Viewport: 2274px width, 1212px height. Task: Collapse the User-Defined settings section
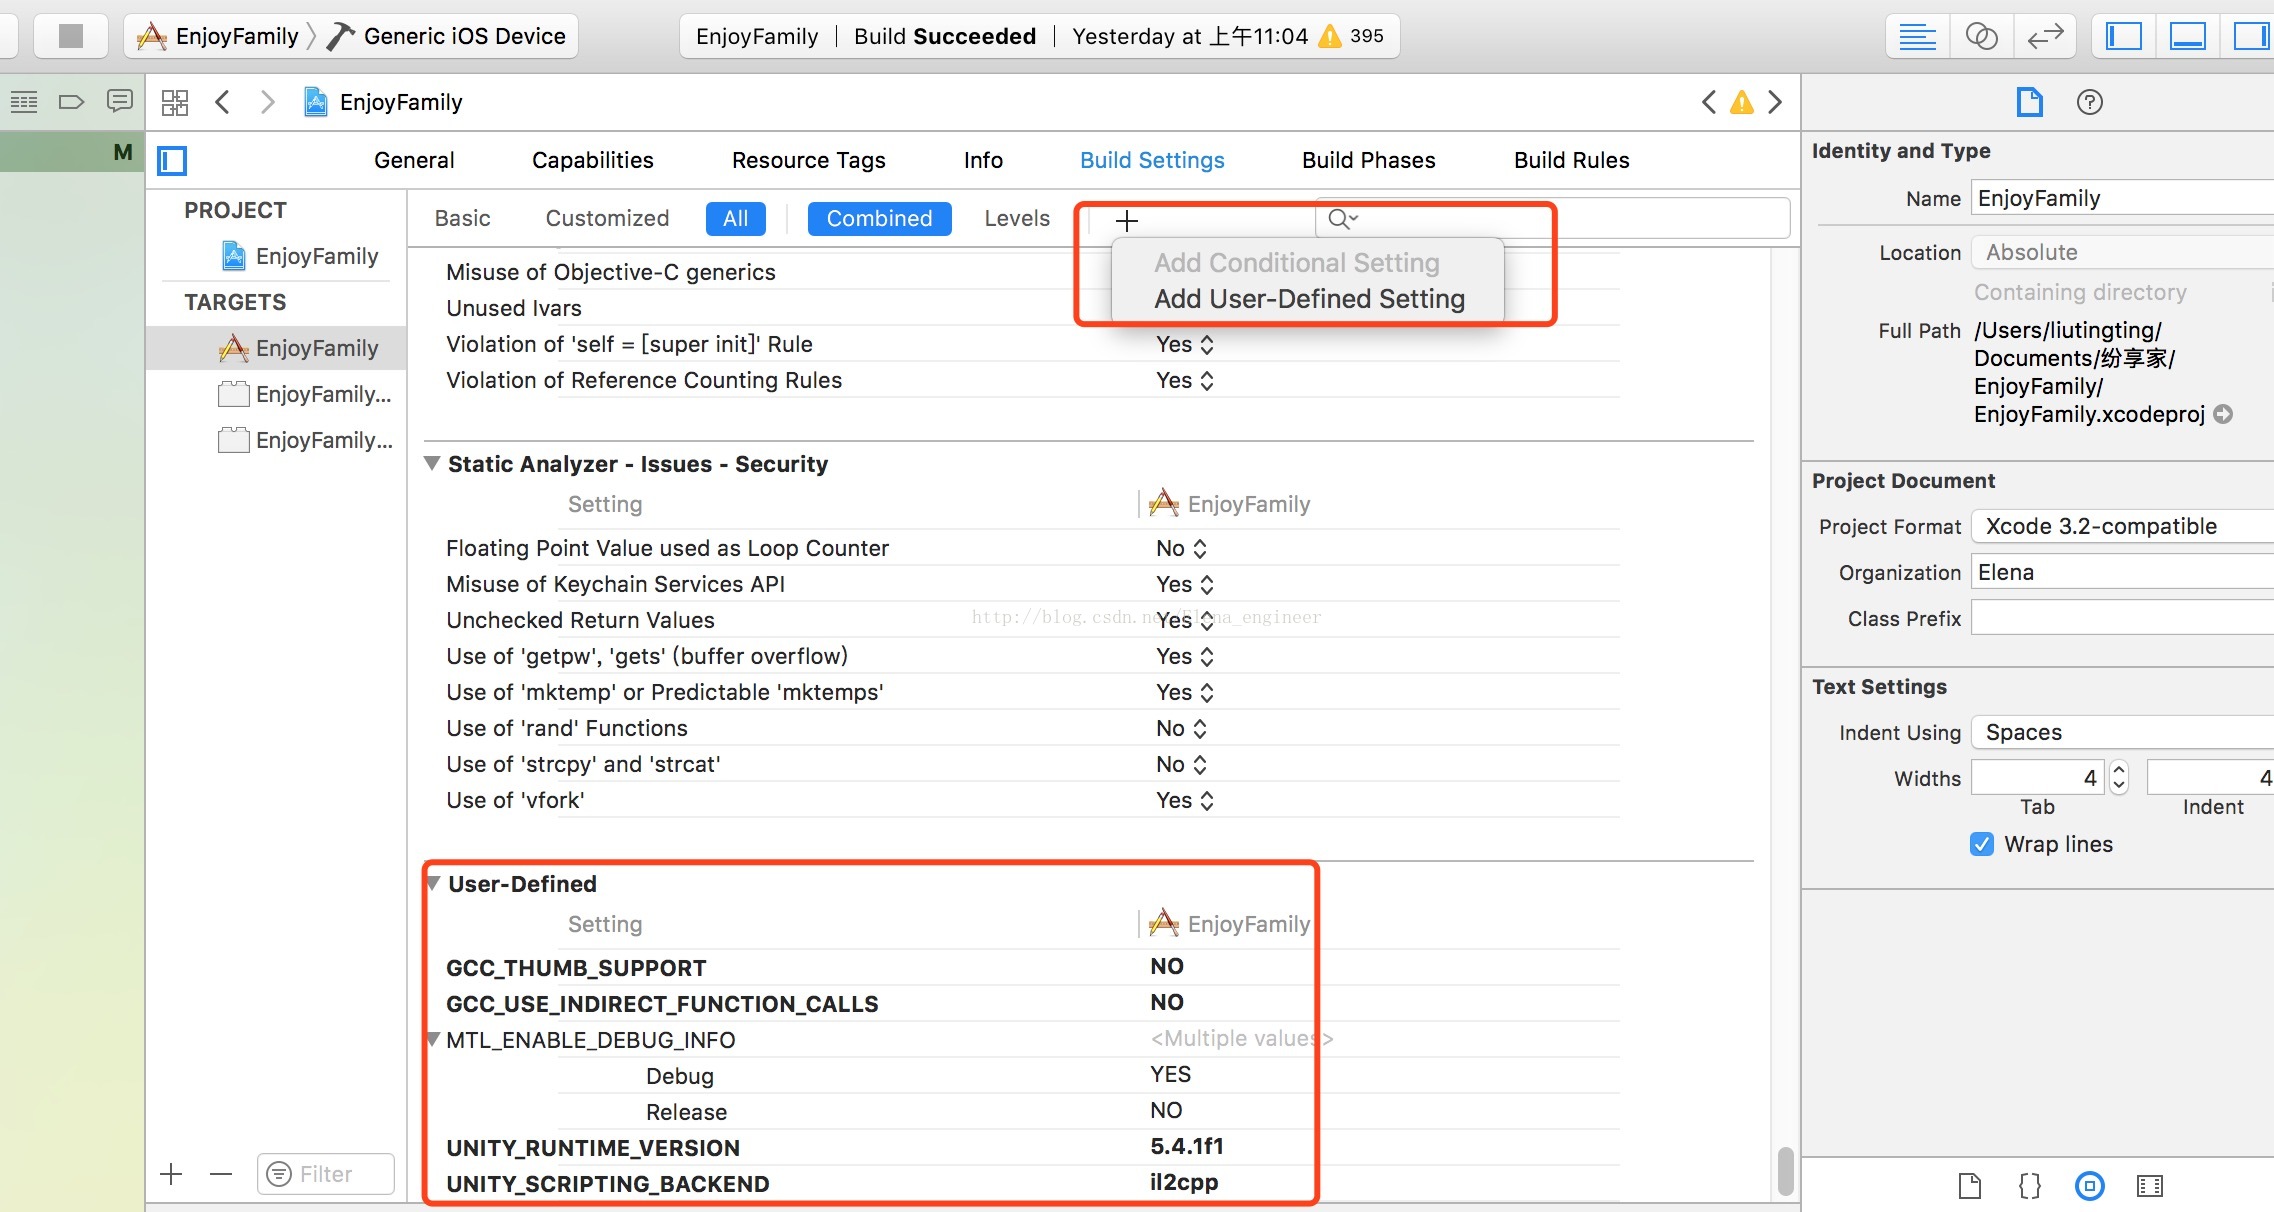point(435,883)
